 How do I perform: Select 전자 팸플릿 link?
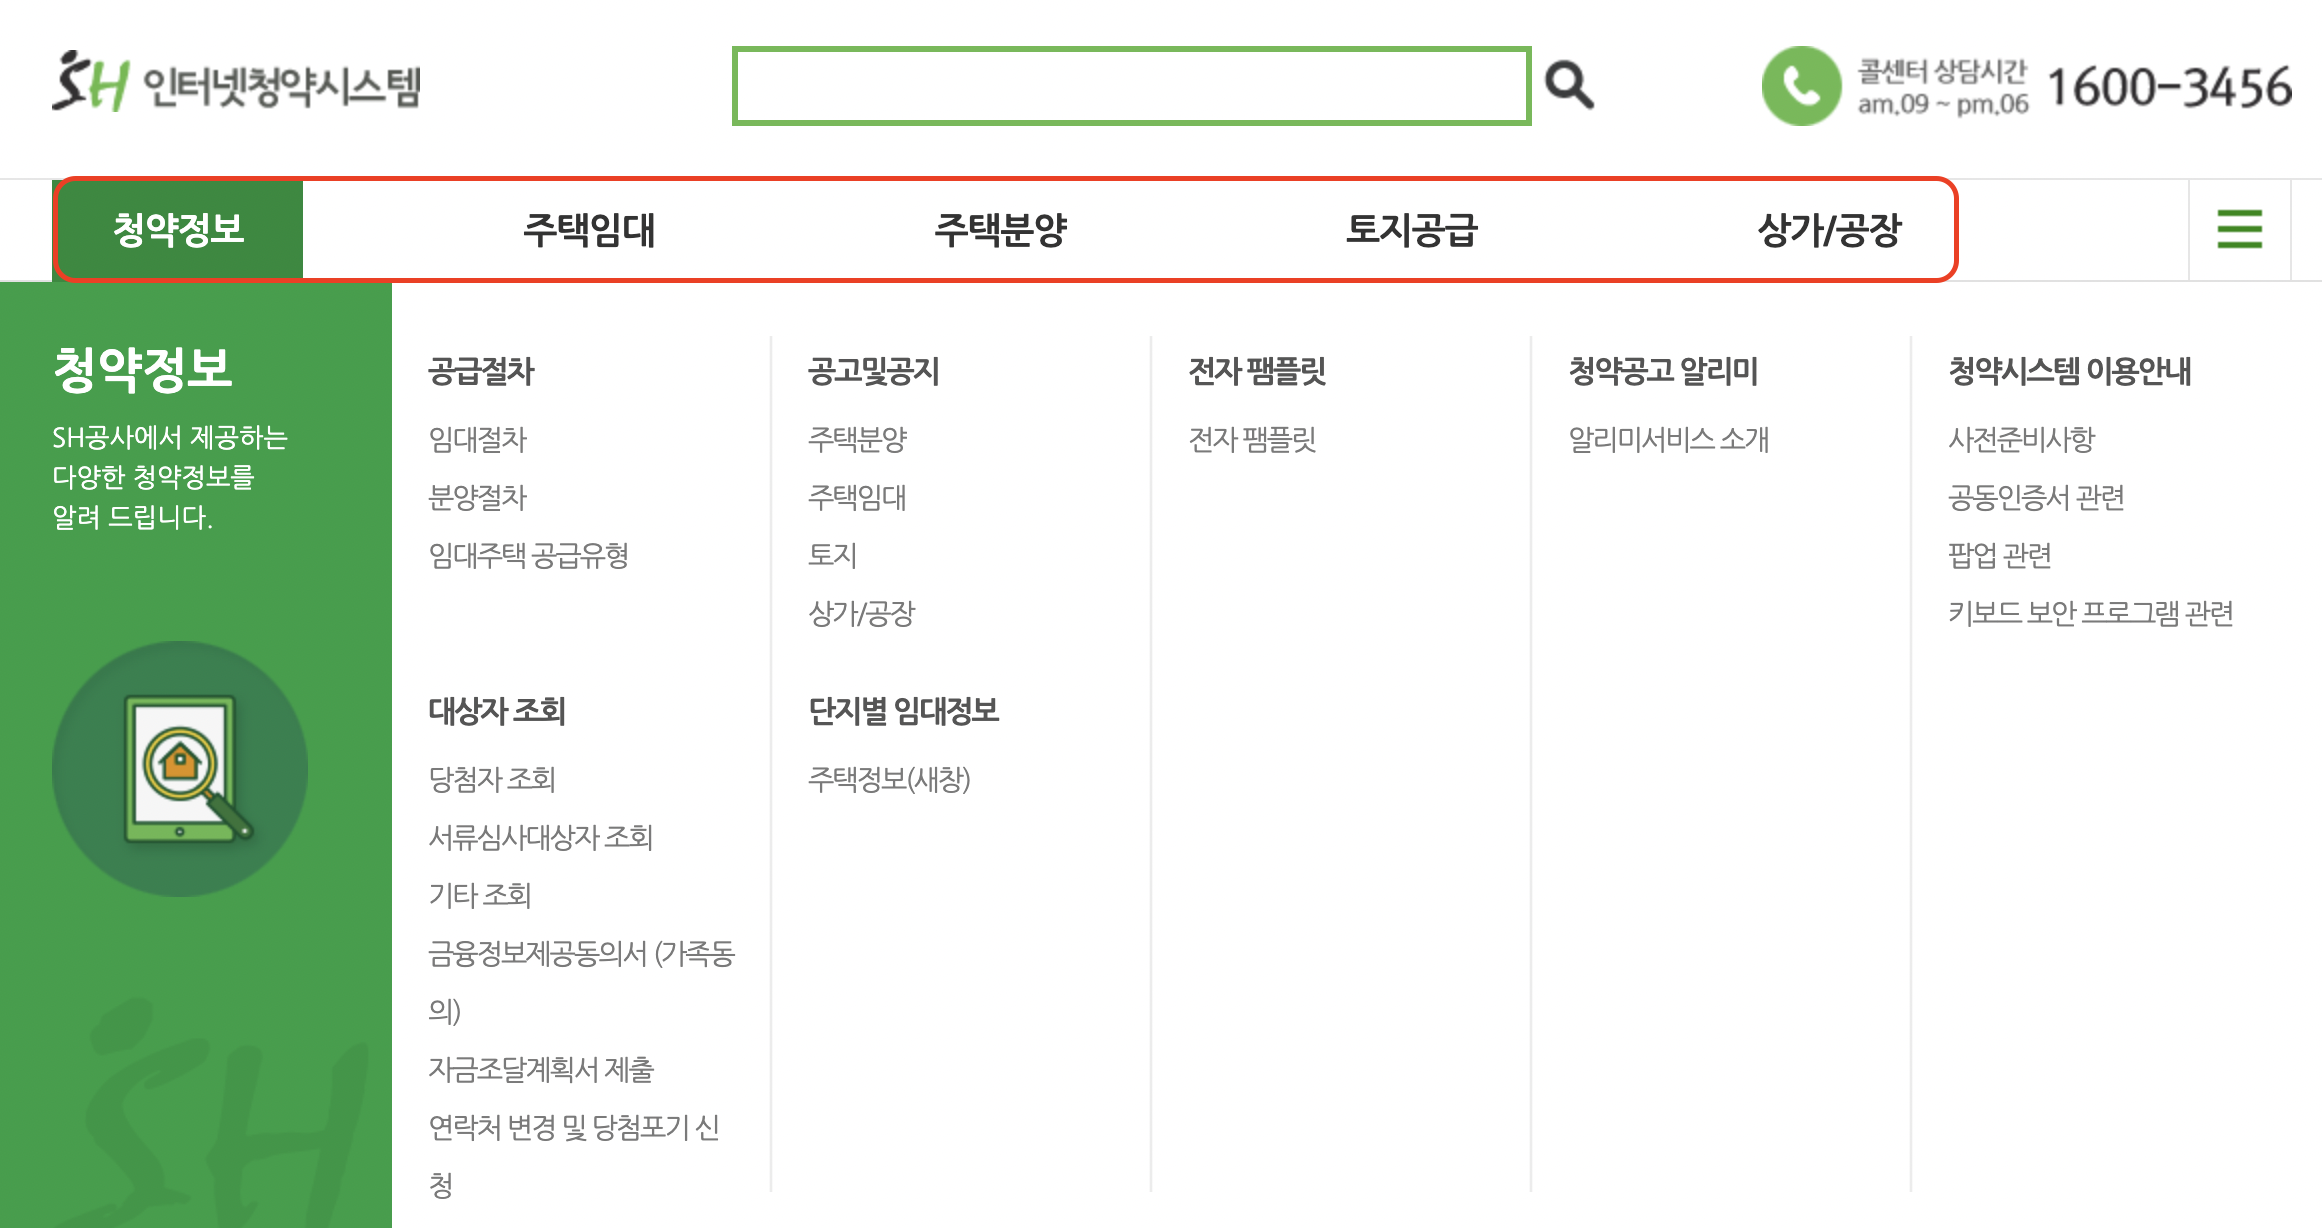[1254, 436]
